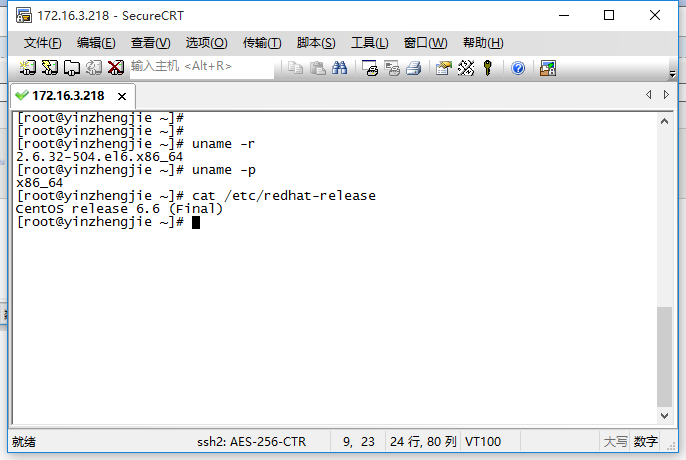686x460 pixels.
Task: Click the Print printer icon
Action: 413,68
